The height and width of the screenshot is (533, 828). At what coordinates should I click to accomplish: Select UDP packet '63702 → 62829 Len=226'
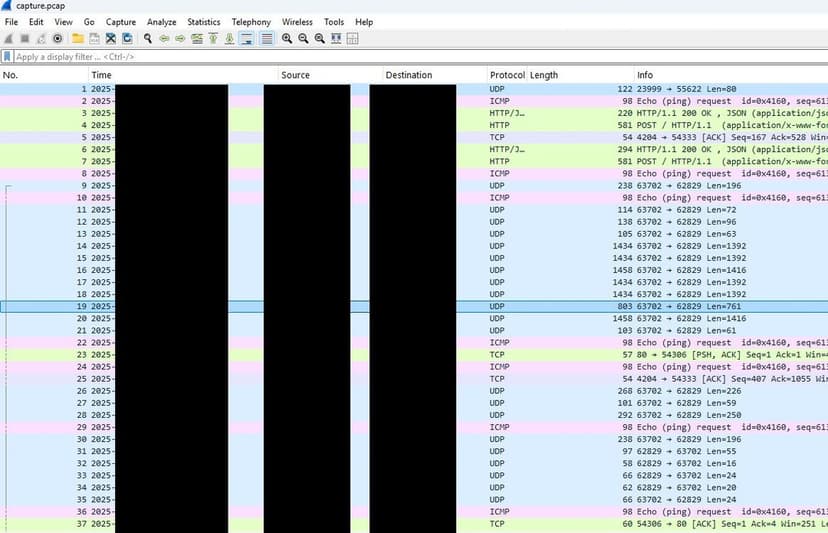[414, 391]
